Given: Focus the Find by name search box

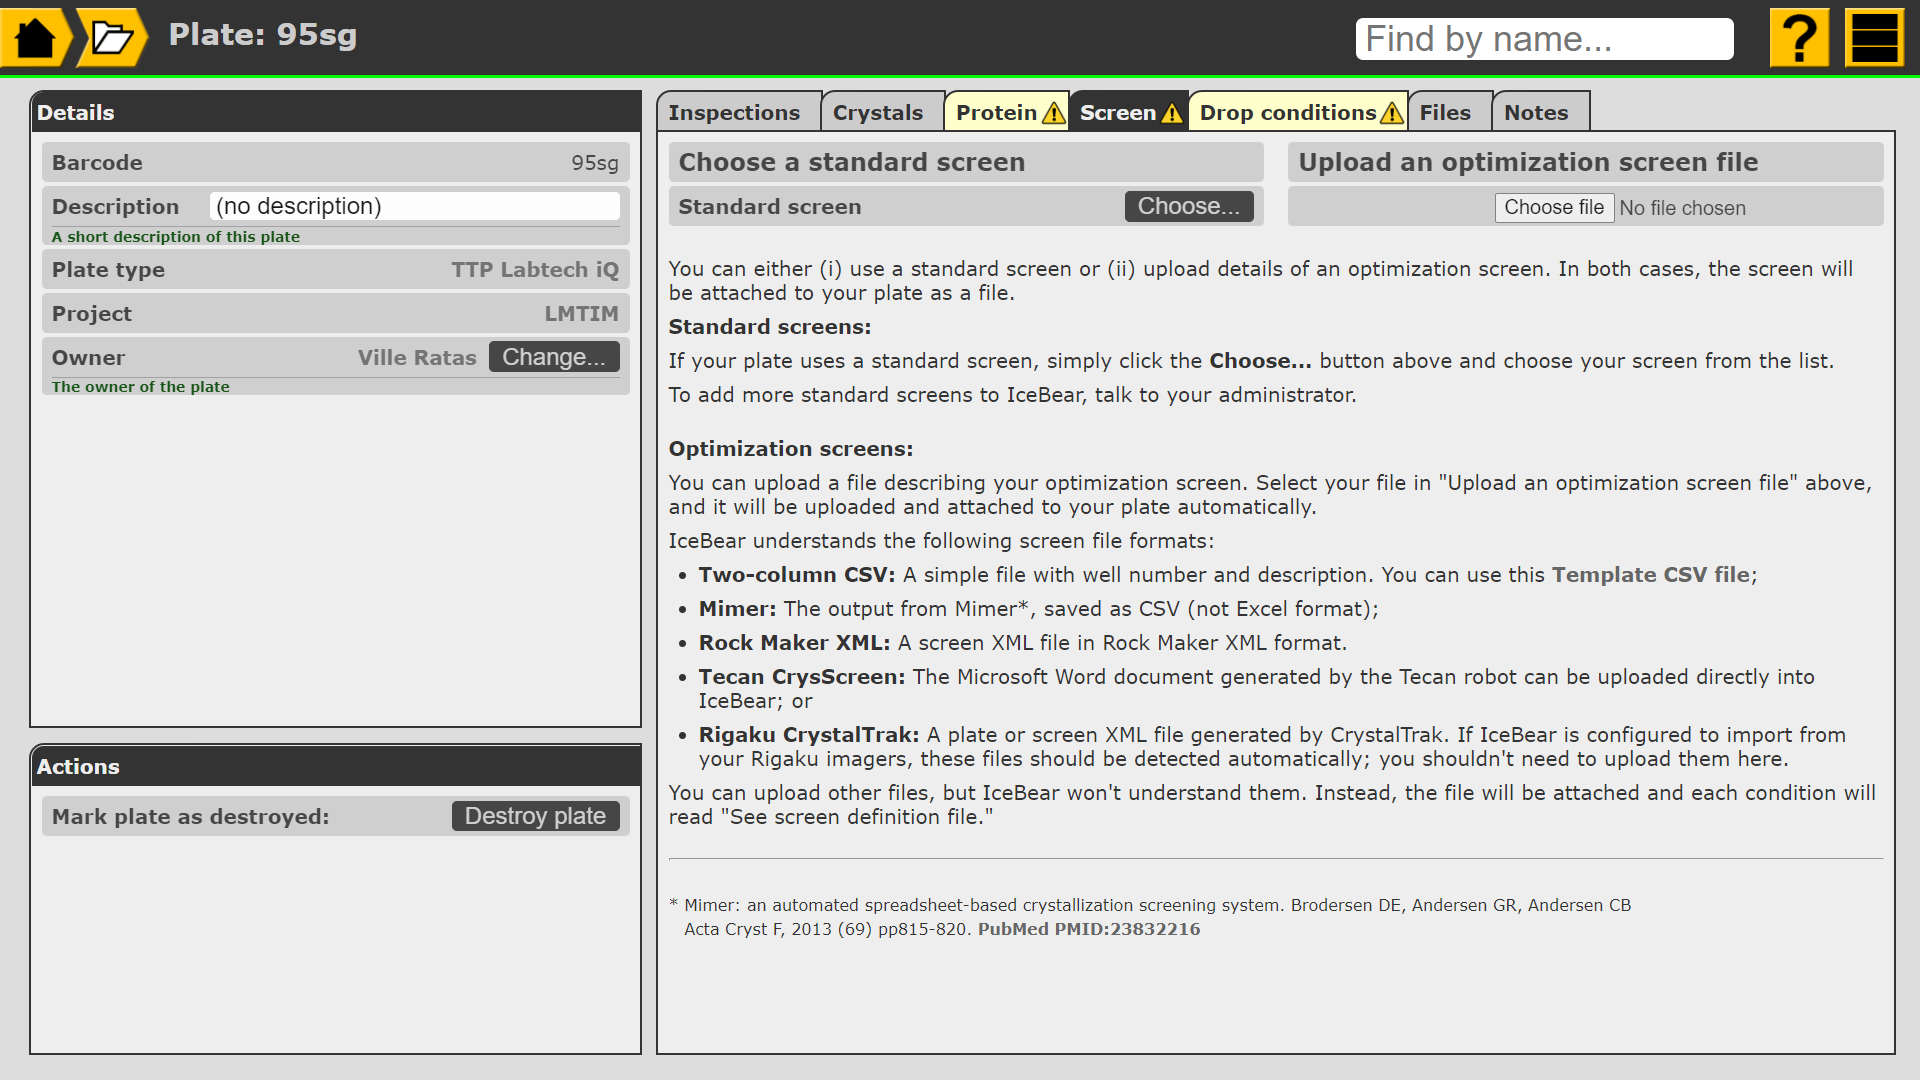Looking at the screenshot, I should click(x=1543, y=39).
